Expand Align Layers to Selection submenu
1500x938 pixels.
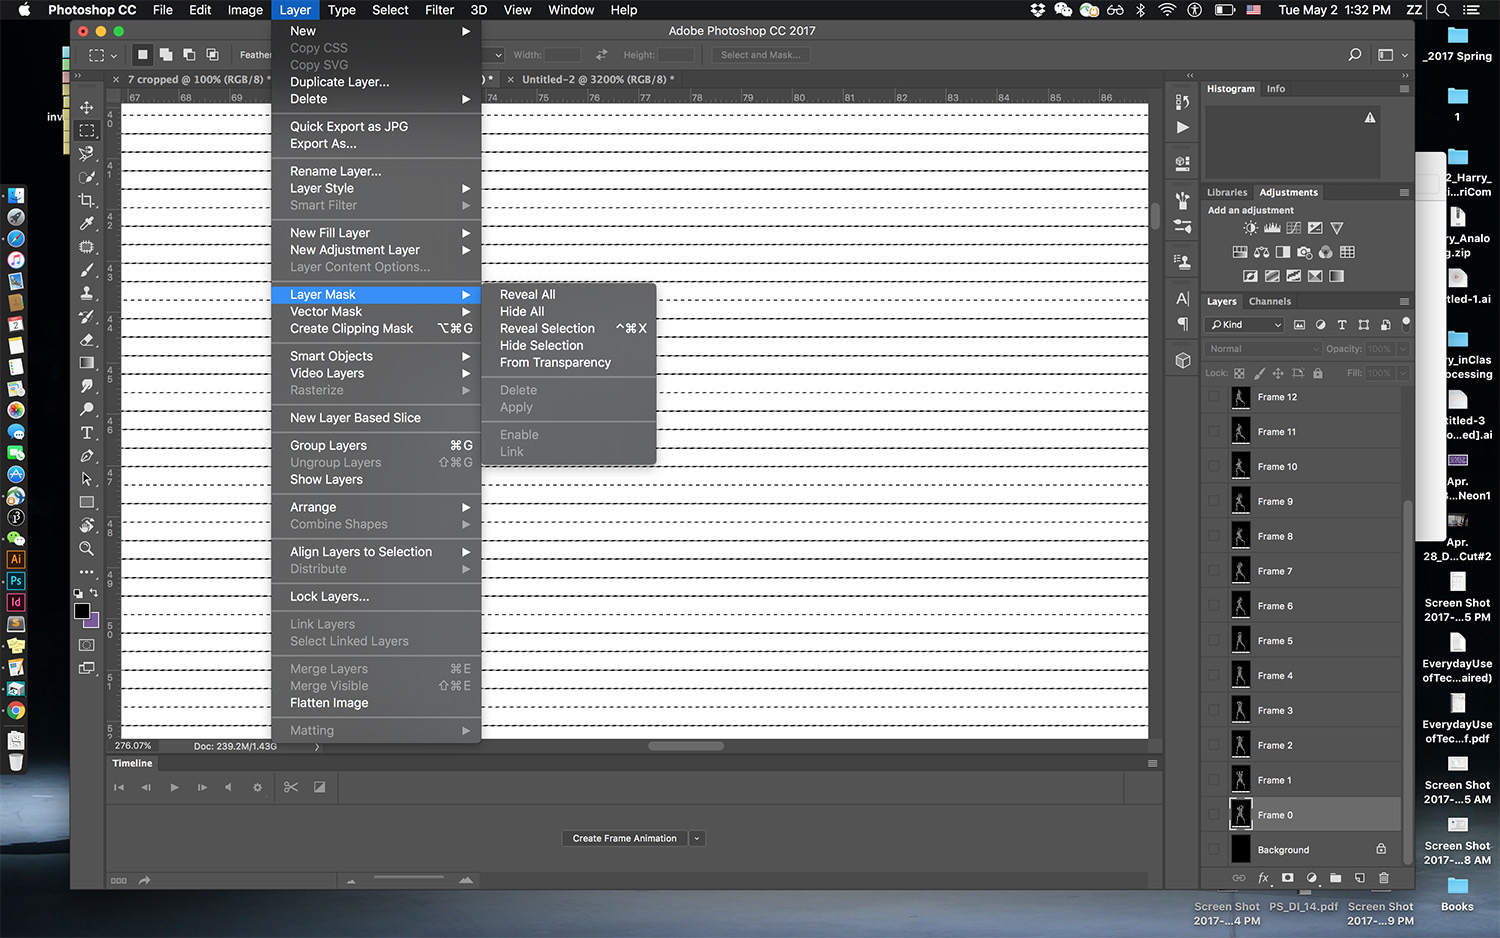point(376,552)
